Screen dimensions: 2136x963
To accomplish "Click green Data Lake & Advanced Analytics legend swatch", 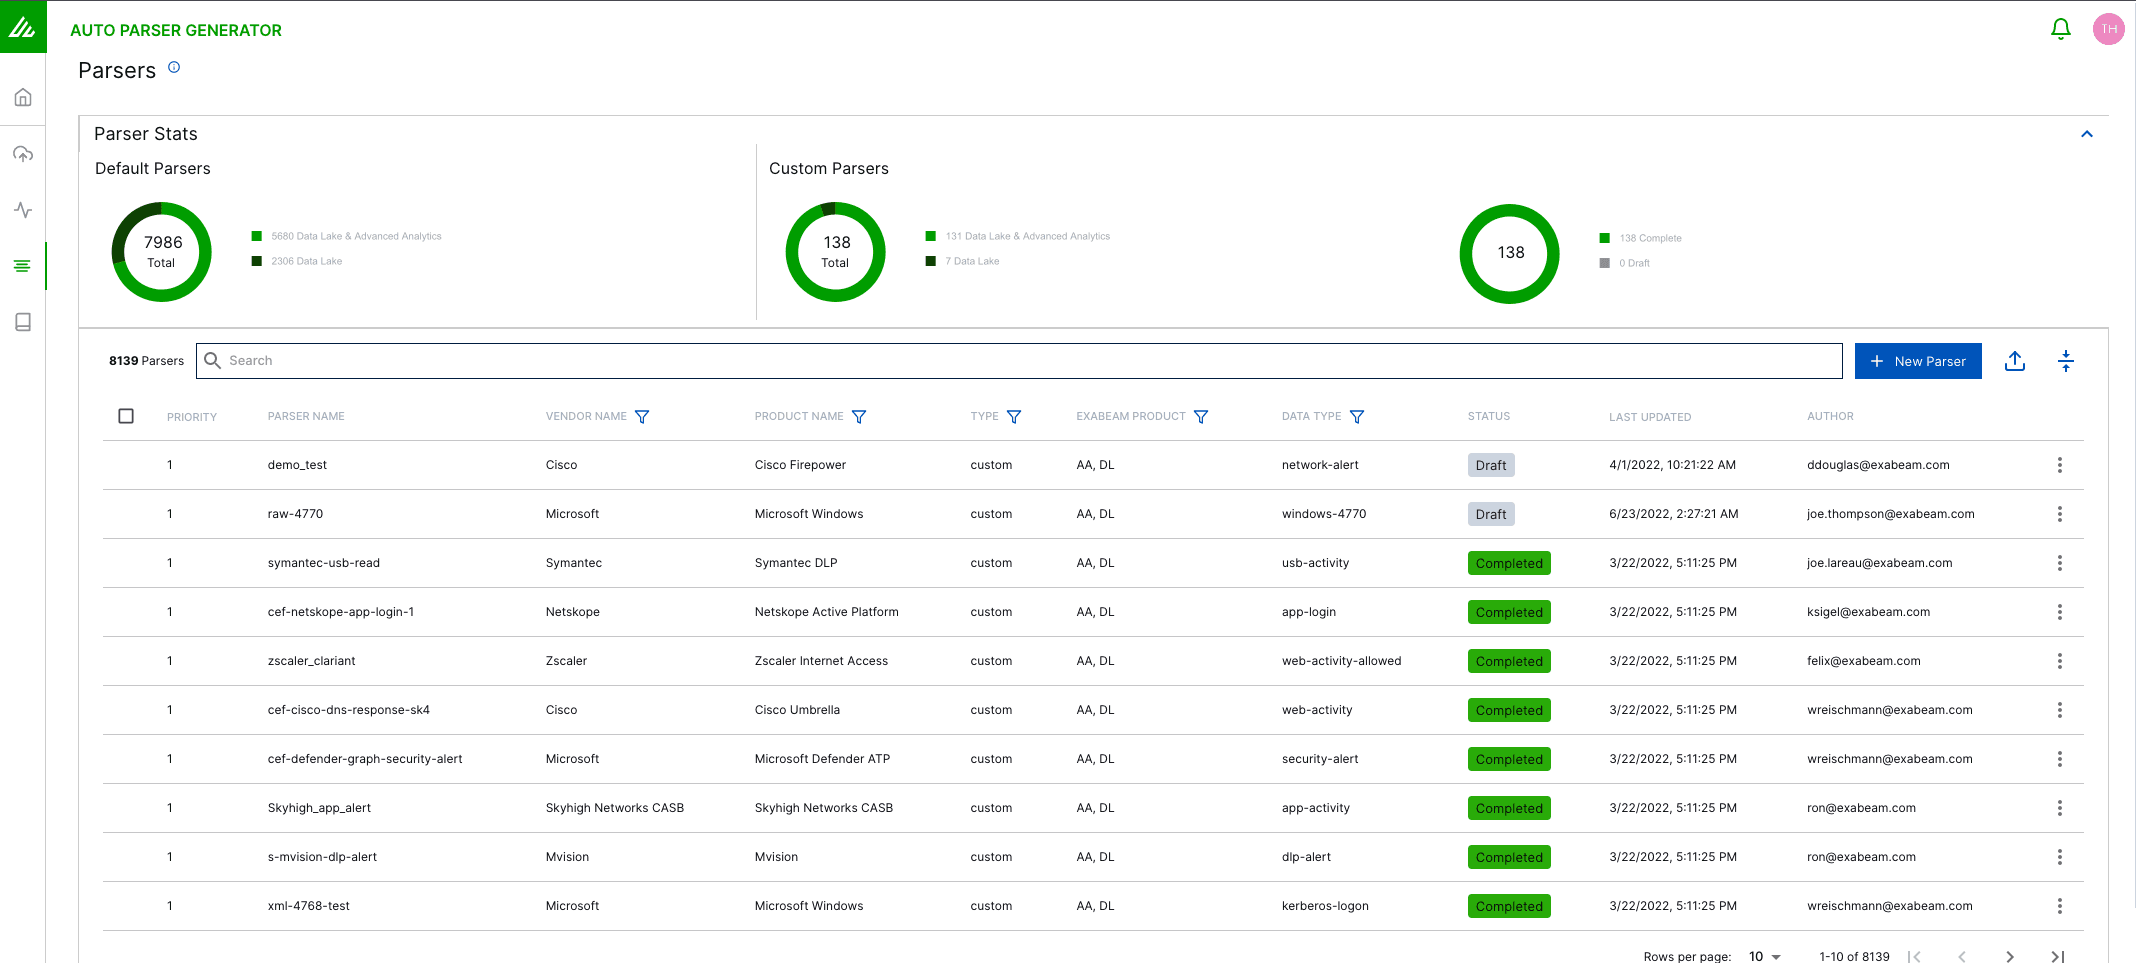I will click(x=257, y=236).
